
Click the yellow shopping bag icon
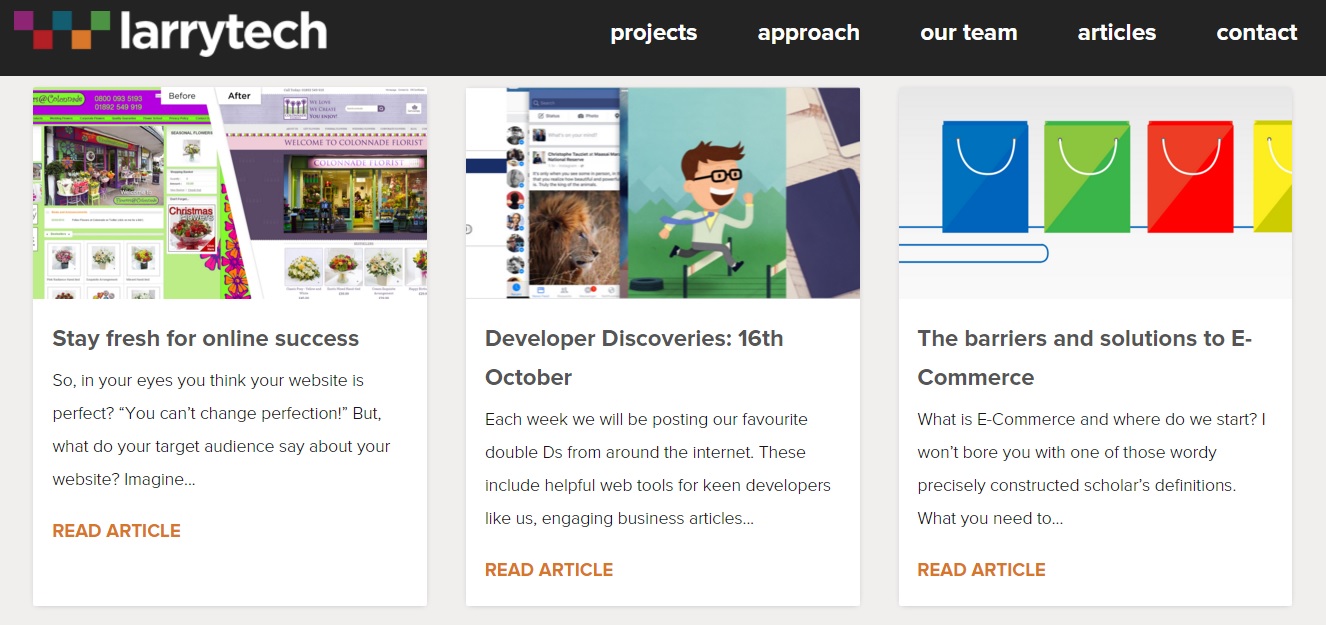[x=1272, y=176]
